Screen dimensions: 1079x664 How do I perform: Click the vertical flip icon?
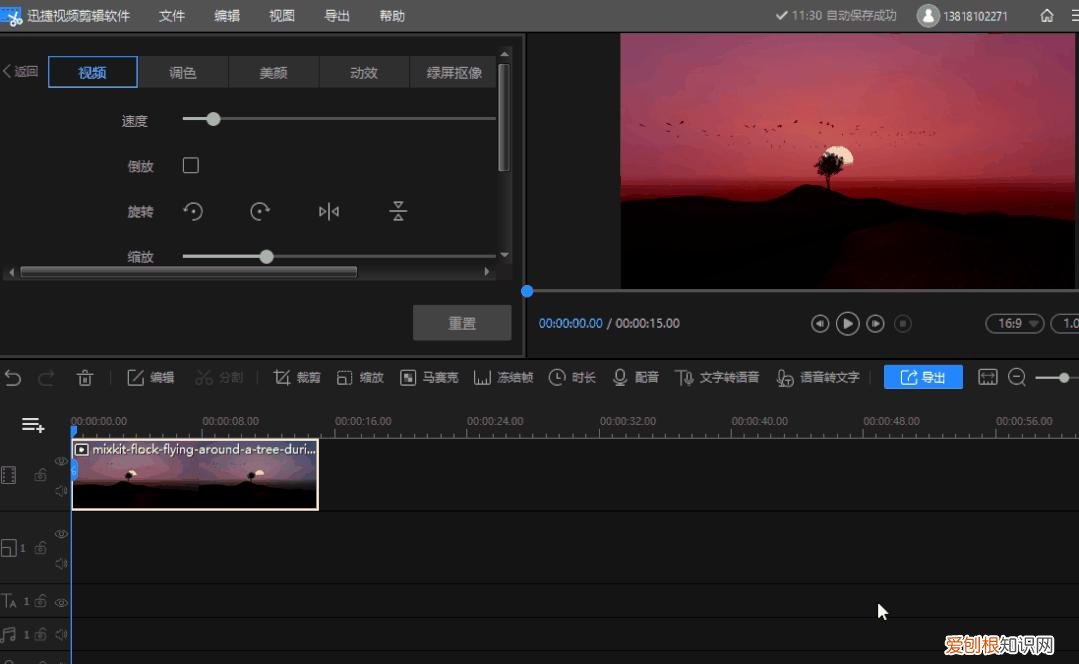(x=398, y=211)
